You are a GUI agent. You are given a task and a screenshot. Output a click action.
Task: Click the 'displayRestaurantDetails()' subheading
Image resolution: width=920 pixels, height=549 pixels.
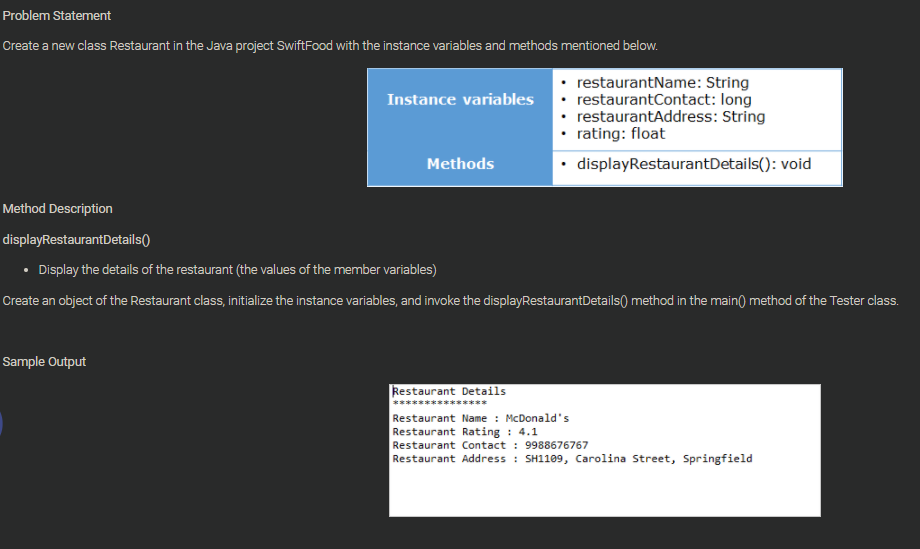coord(76,240)
